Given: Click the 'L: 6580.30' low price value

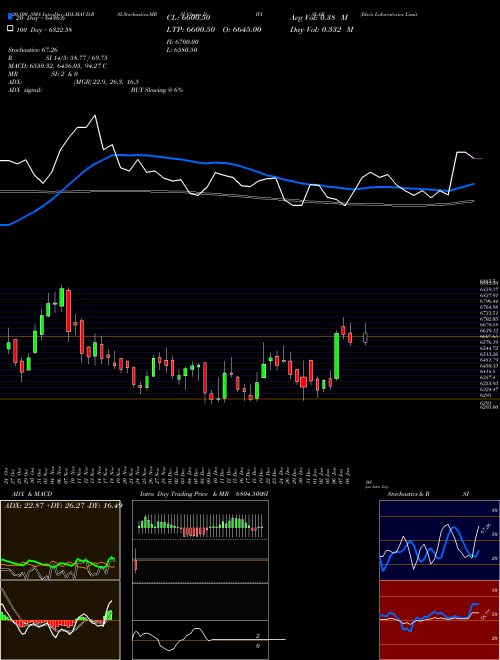Looking at the screenshot, I should (x=182, y=50).
